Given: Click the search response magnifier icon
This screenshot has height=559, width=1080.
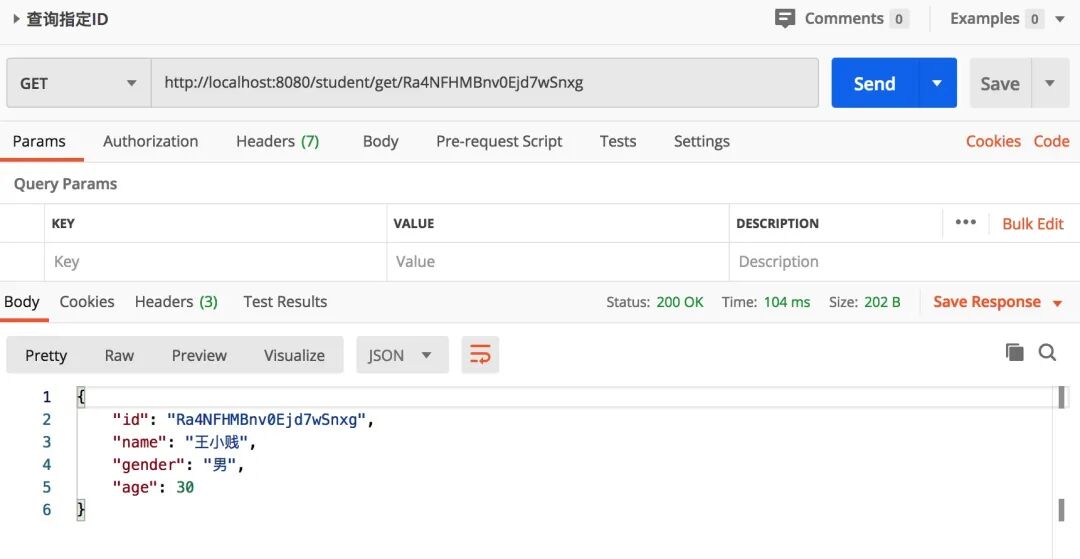Looking at the screenshot, I should tap(1047, 352).
